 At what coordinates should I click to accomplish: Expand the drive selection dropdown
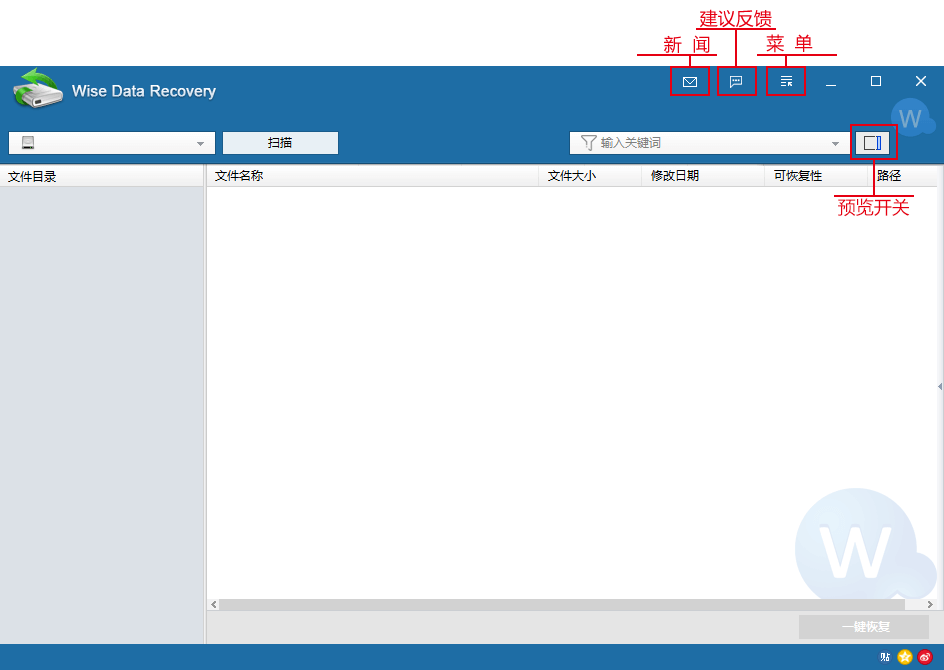click(x=200, y=144)
